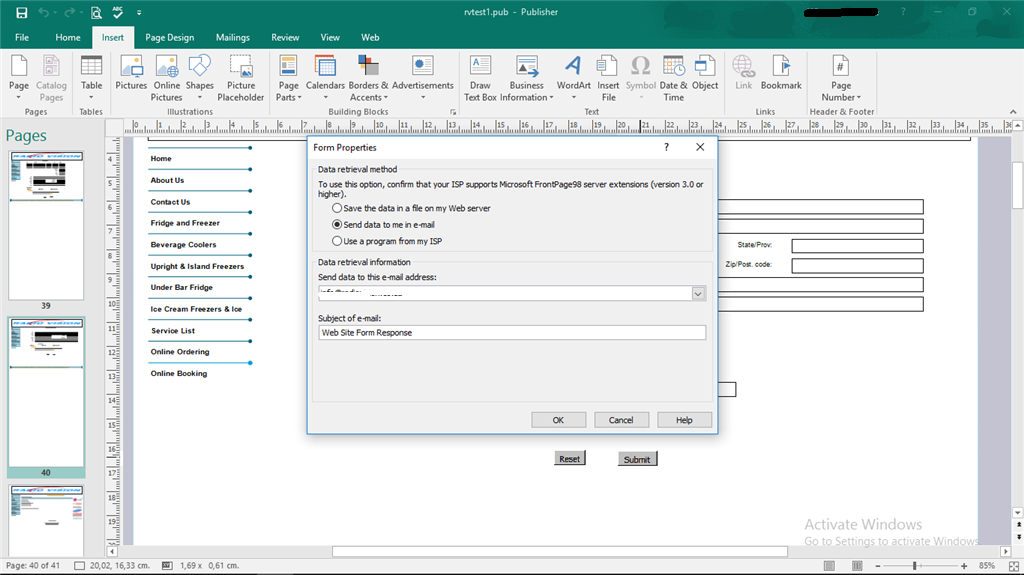Image resolution: width=1024 pixels, height=575 pixels.
Task: Click the zoom out minus button
Action: pos(878,566)
